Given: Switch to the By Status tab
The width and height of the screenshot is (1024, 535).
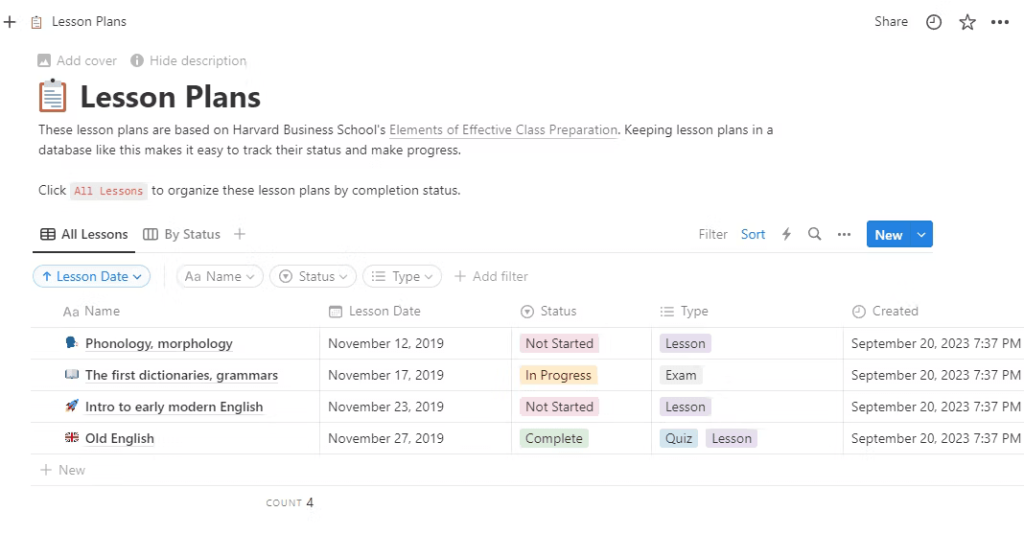Looking at the screenshot, I should click(181, 234).
